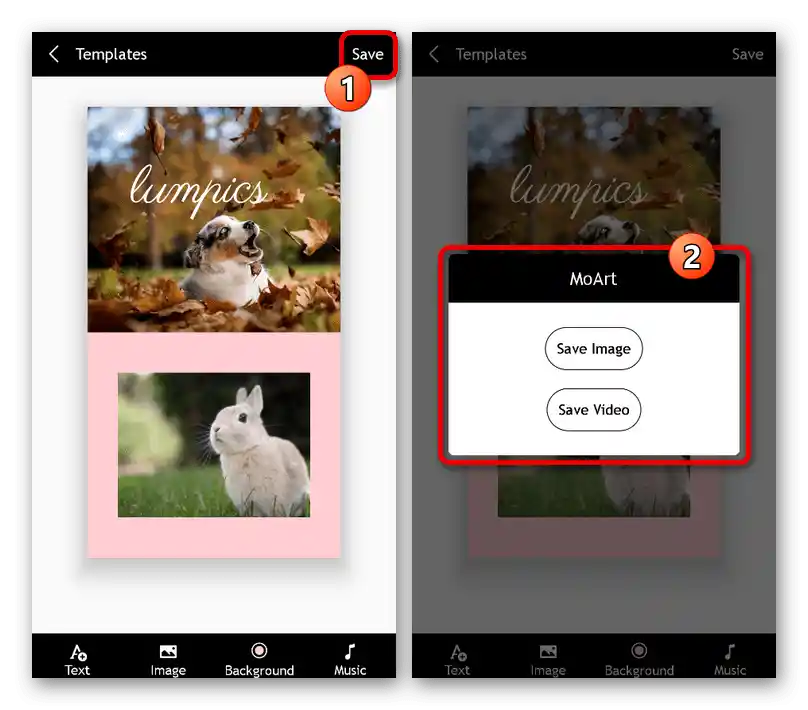Tap the dimmed back arrow in the right screen

coord(434,54)
